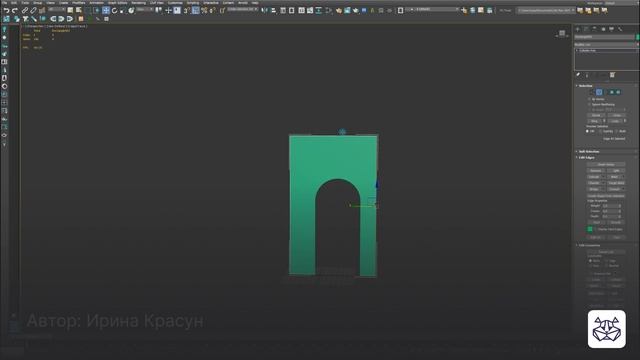Select SubObj preview selection radio

(x=600, y=131)
